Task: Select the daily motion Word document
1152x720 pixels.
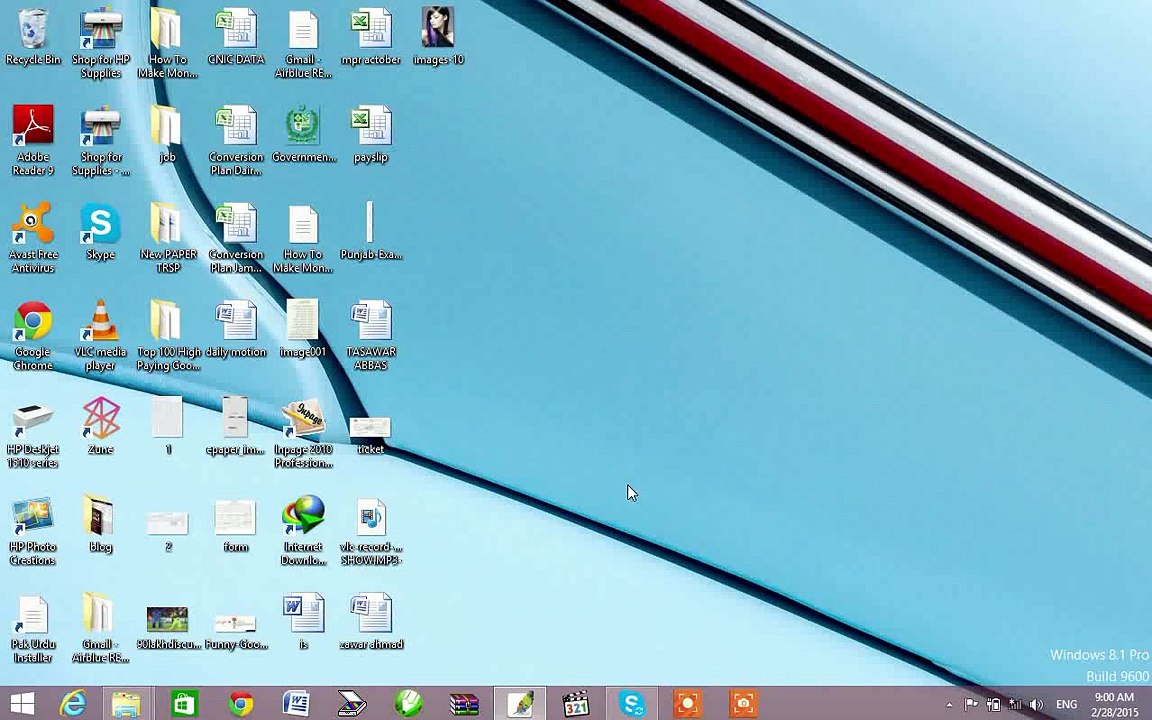Action: 236,329
